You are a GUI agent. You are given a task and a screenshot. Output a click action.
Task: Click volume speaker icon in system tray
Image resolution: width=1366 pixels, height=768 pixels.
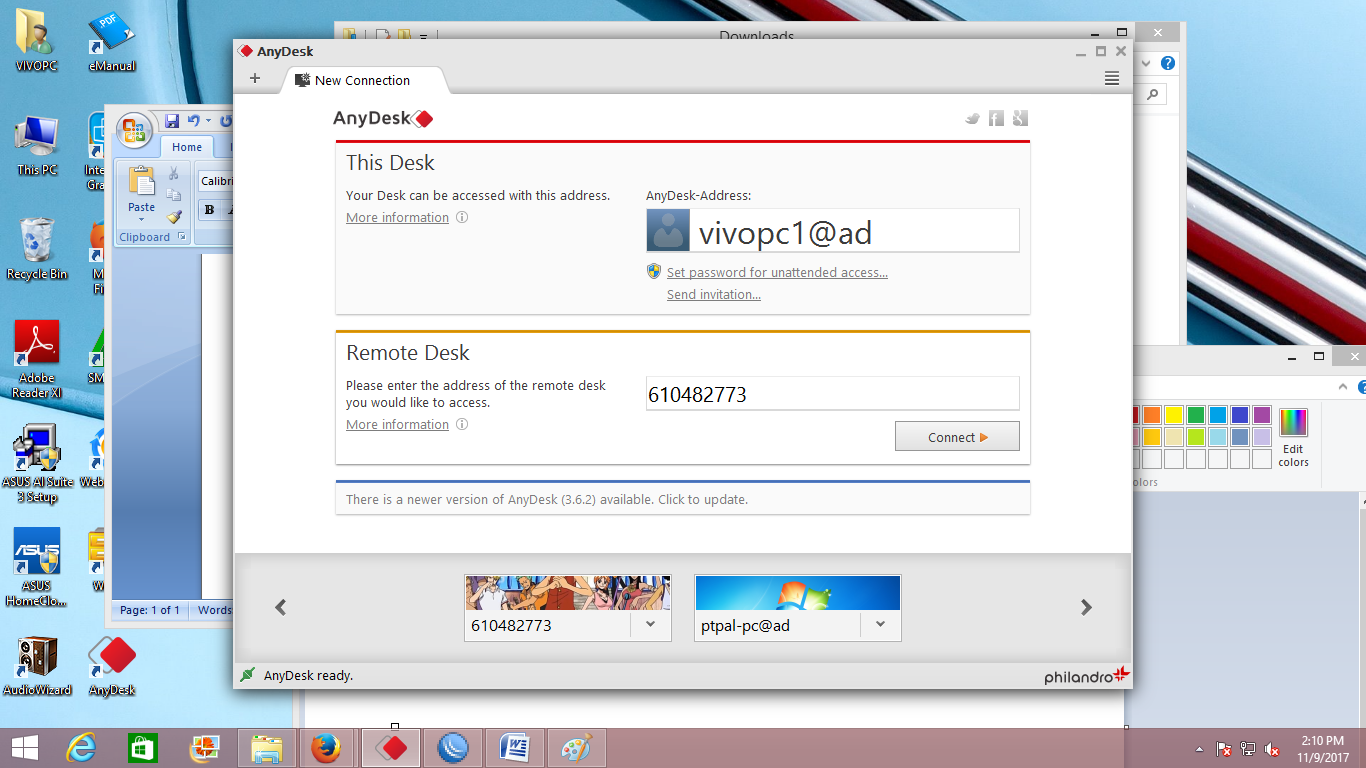(1273, 749)
